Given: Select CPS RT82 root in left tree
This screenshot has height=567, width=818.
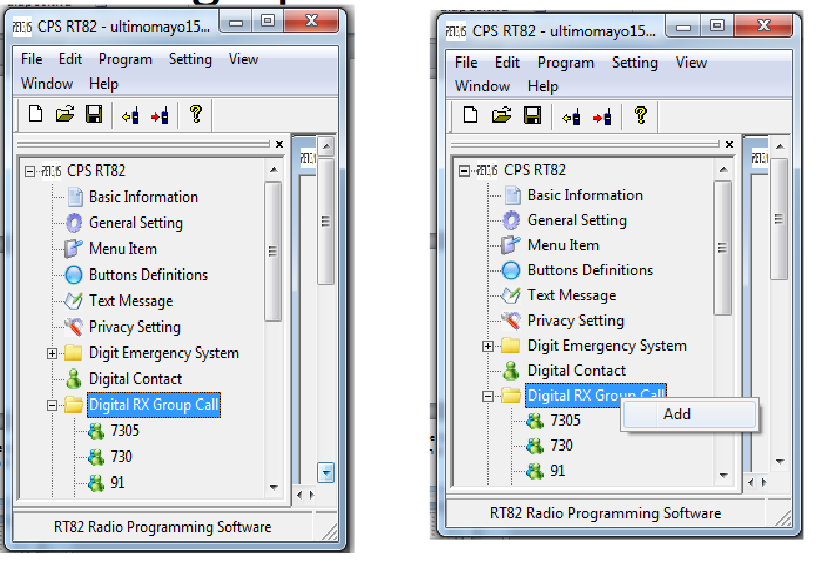Looking at the screenshot, I should click(x=96, y=171).
